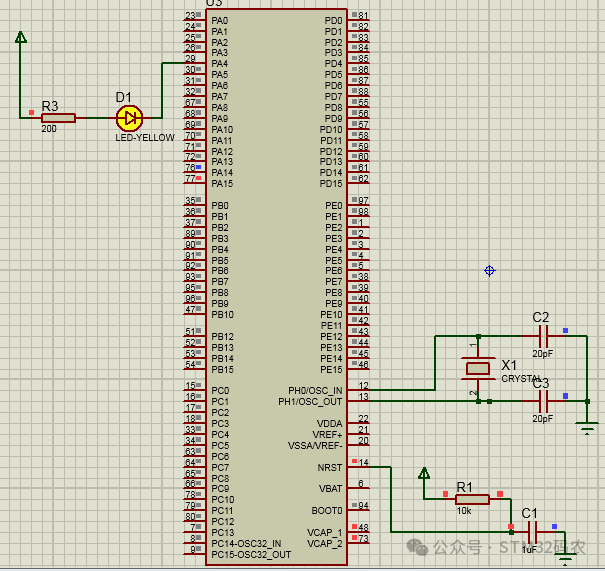Click the PE15 pin label
This screenshot has height=571, width=605.
pos(331,369)
